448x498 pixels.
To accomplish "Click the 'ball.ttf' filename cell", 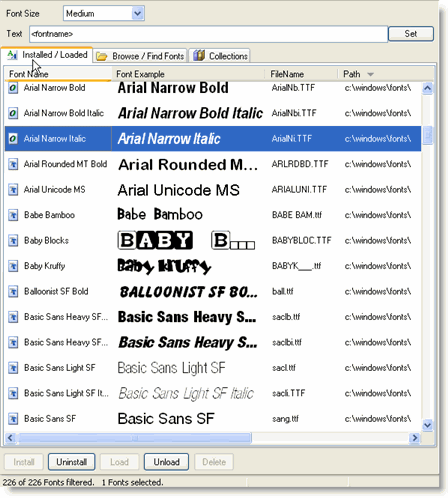I will pyautogui.click(x=283, y=292).
